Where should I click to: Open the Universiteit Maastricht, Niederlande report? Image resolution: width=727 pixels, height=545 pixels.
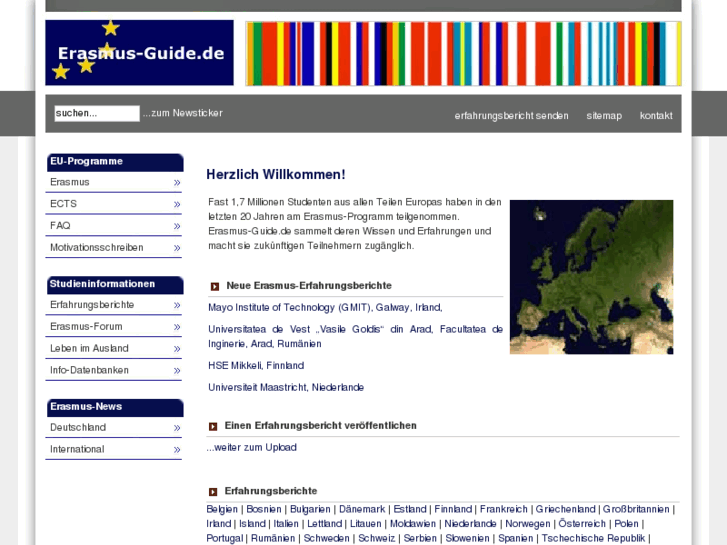tap(286, 387)
